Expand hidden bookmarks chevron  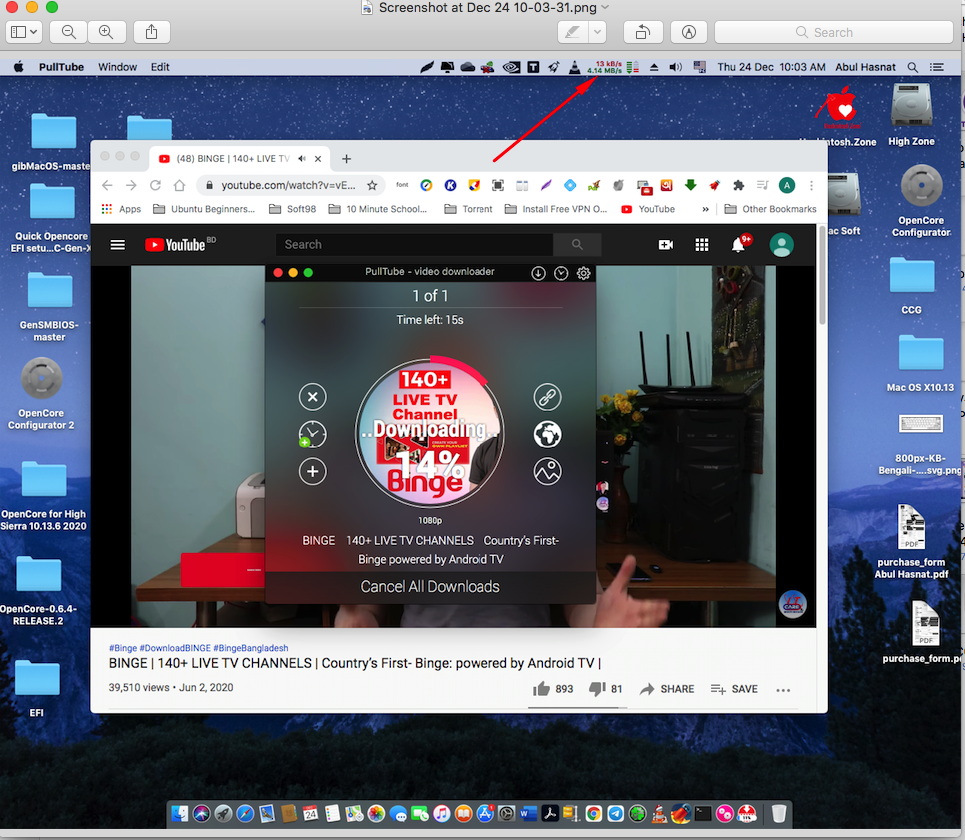[705, 209]
